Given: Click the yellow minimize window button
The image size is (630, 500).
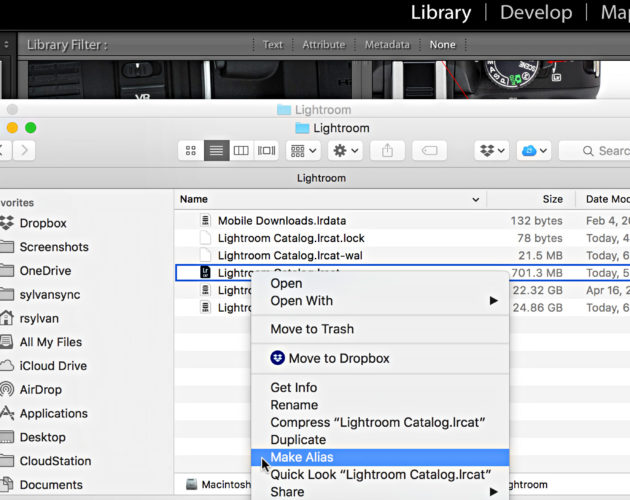Looking at the screenshot, I should (x=12, y=128).
